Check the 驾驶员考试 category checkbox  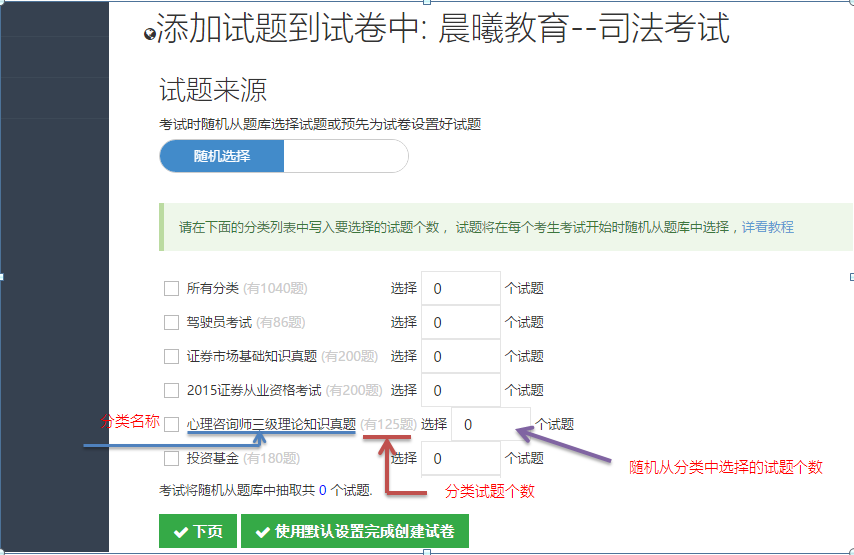click(172, 322)
